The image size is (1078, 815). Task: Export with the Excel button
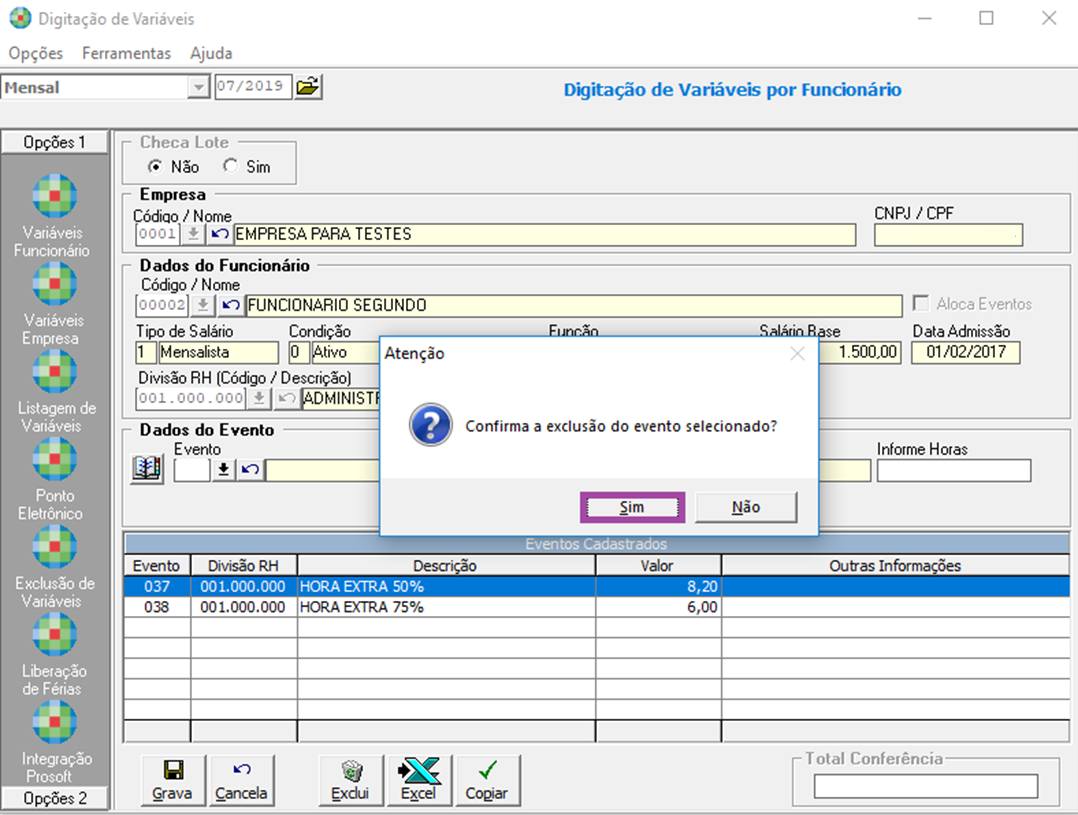click(419, 781)
